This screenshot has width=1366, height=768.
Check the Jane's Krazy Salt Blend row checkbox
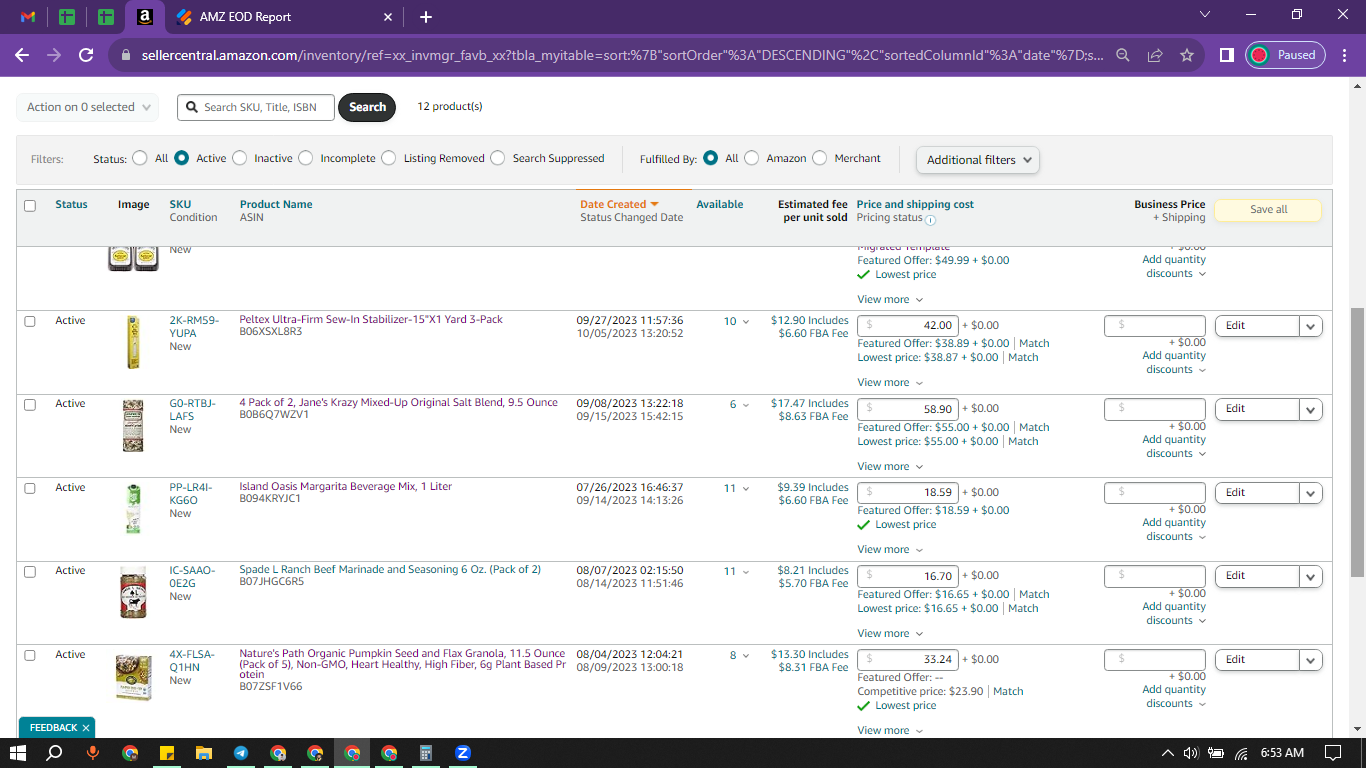tap(30, 405)
